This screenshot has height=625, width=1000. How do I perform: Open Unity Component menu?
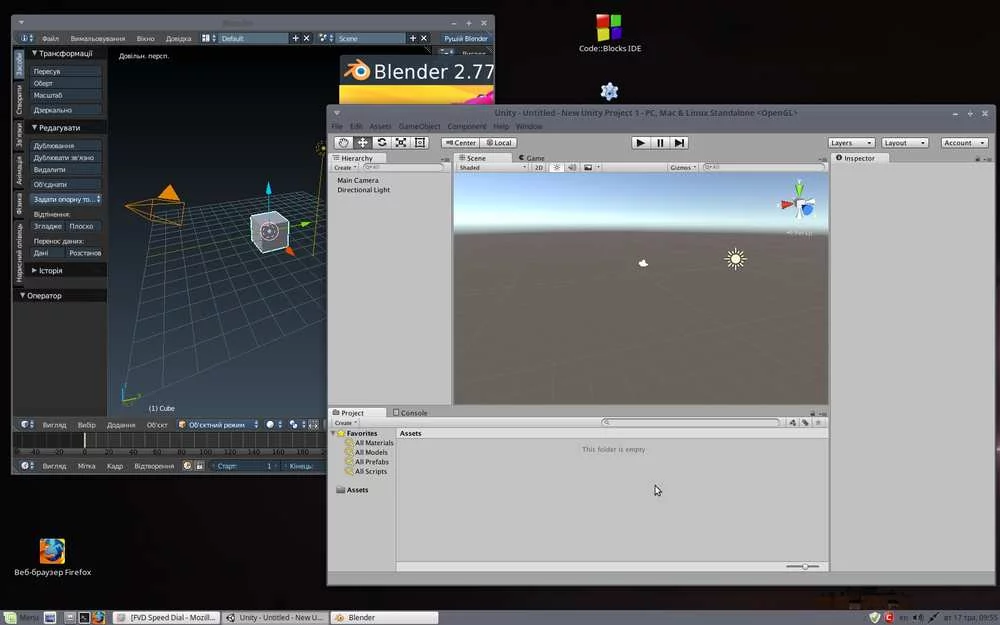click(x=467, y=126)
